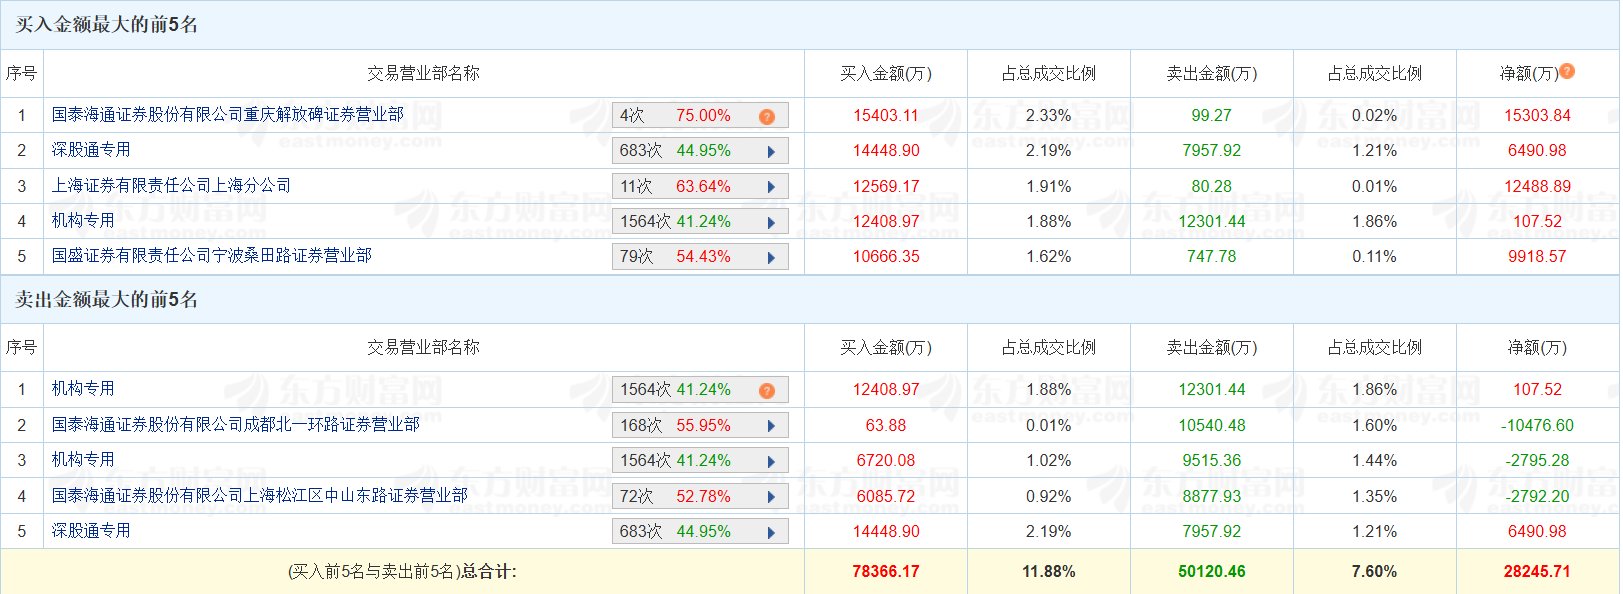Image resolution: width=1623 pixels, height=594 pixels.
Task: Click blue arrow in 卖出 row with net -2795.28
Action: pos(771,462)
